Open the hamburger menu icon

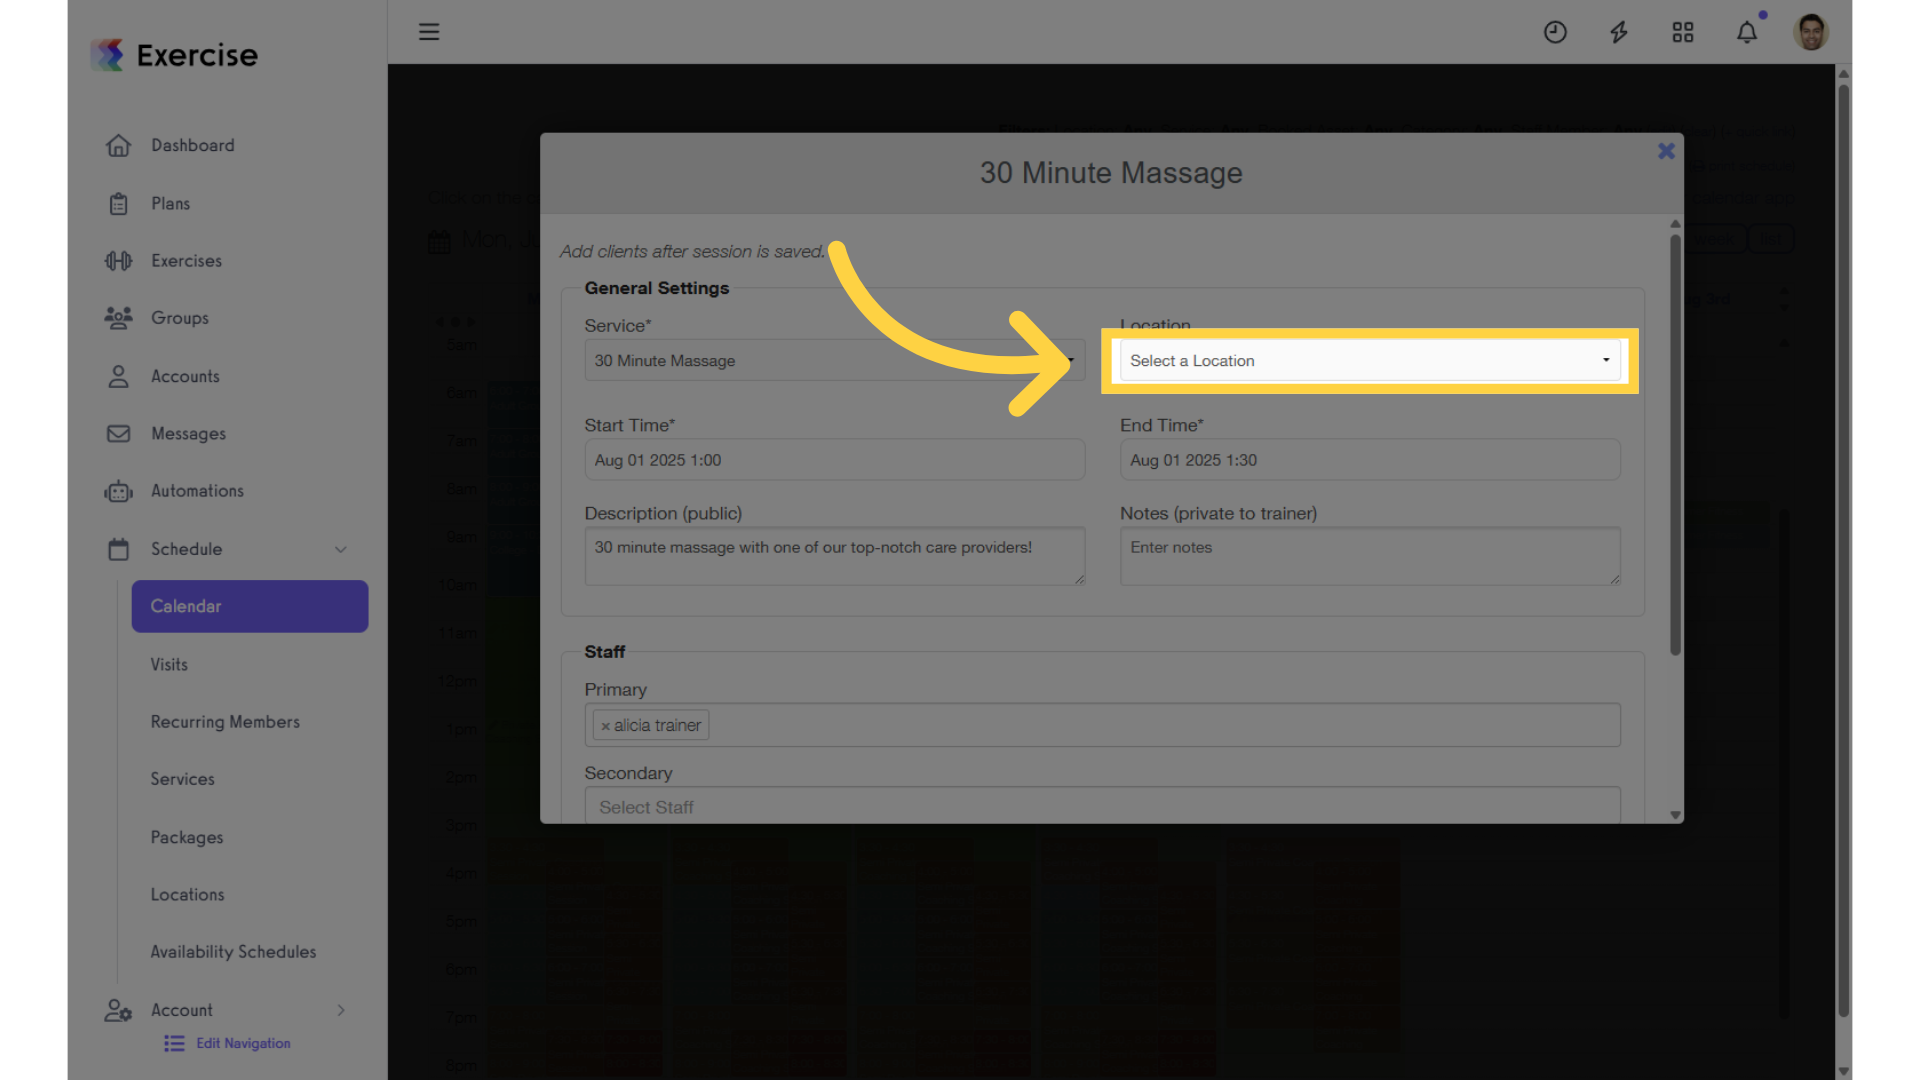tap(429, 32)
